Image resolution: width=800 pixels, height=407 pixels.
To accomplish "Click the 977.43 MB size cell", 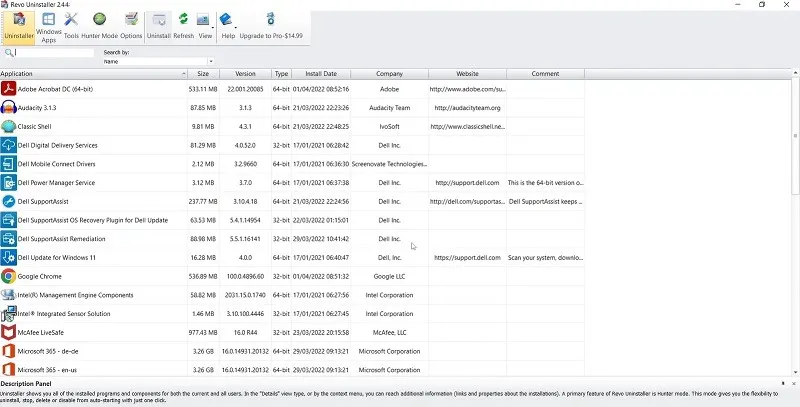I will point(203,333).
